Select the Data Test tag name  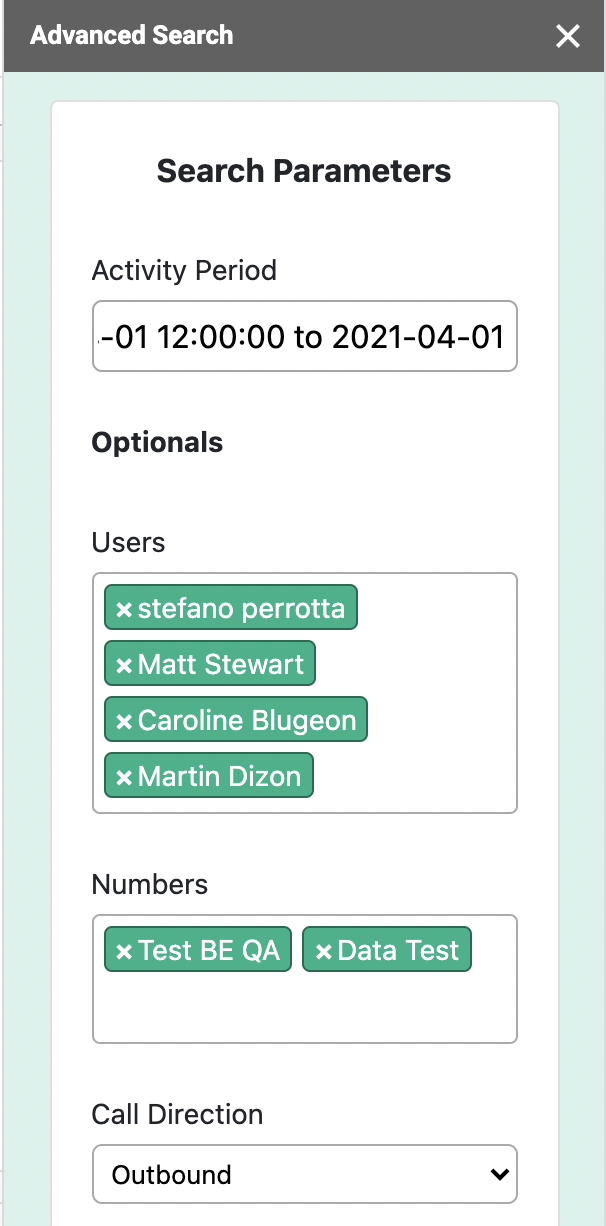coord(398,951)
